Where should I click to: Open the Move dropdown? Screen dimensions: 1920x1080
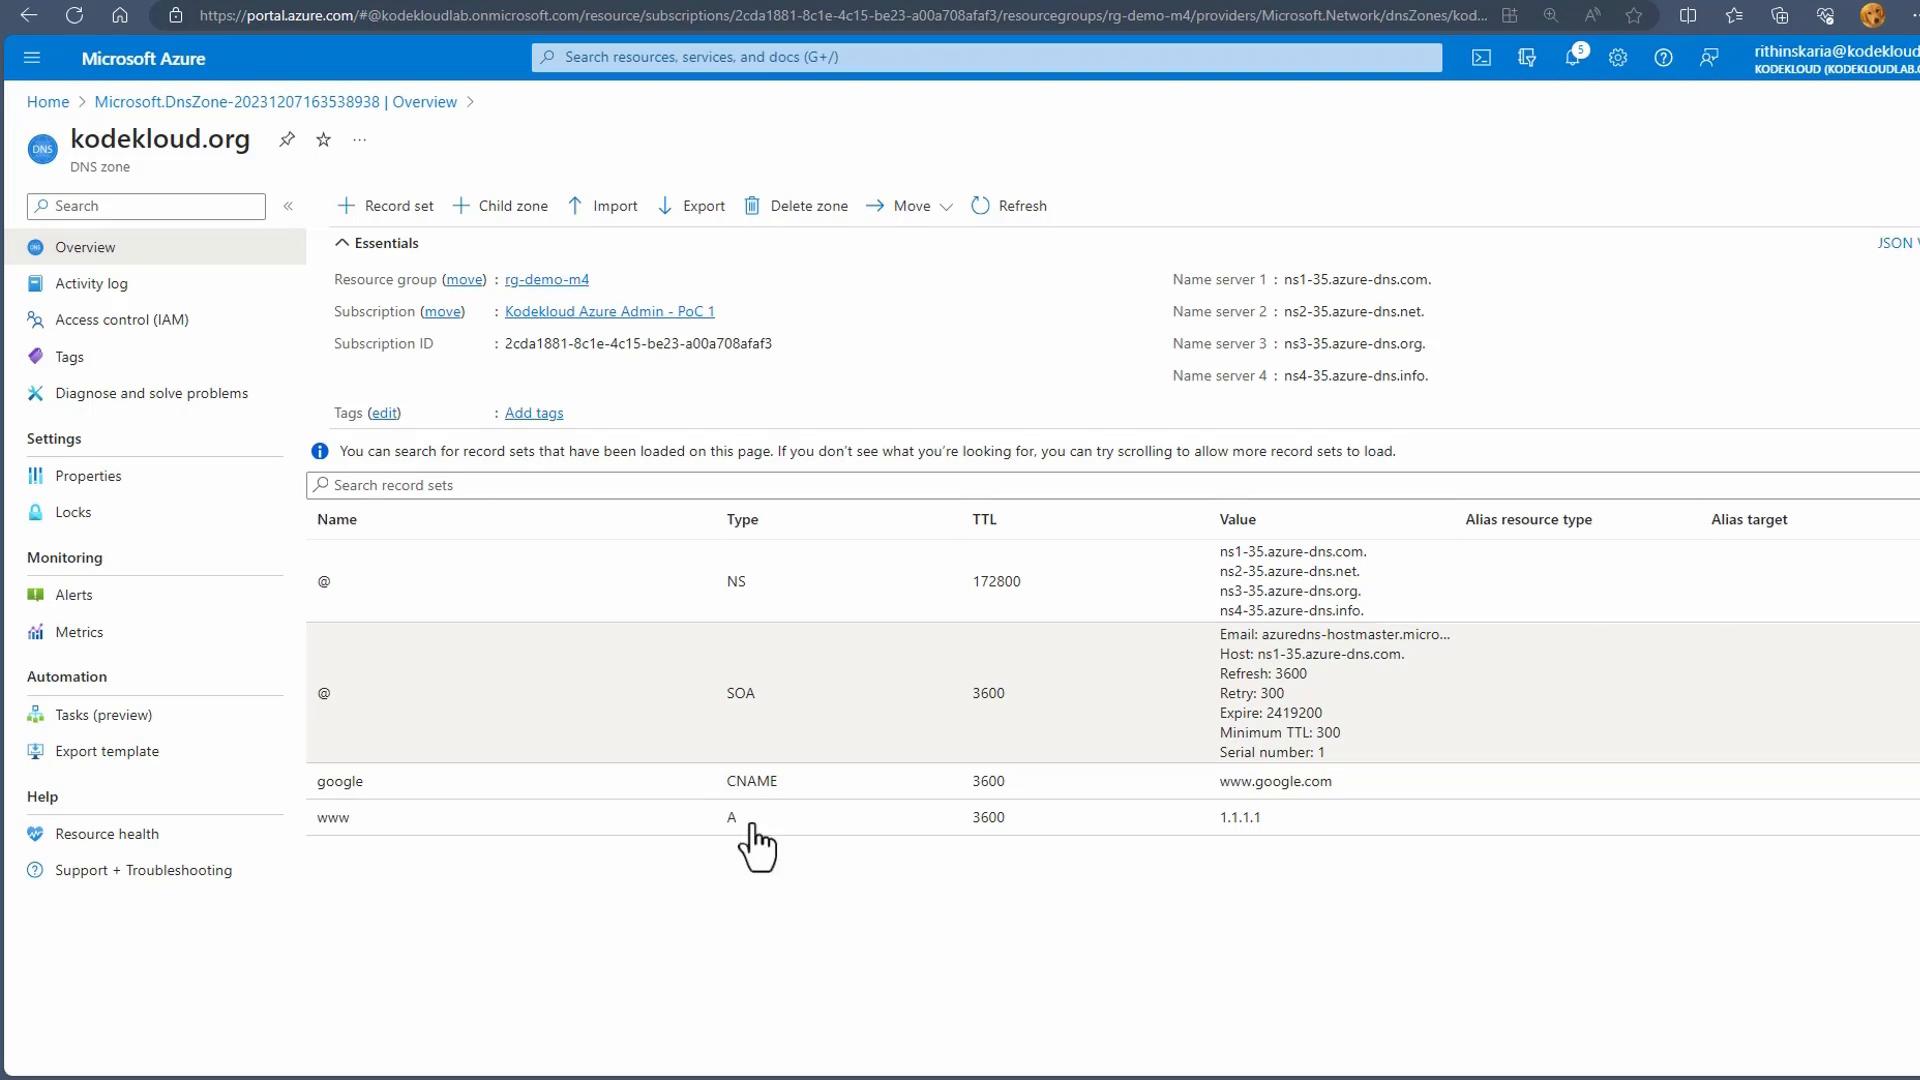tap(909, 206)
